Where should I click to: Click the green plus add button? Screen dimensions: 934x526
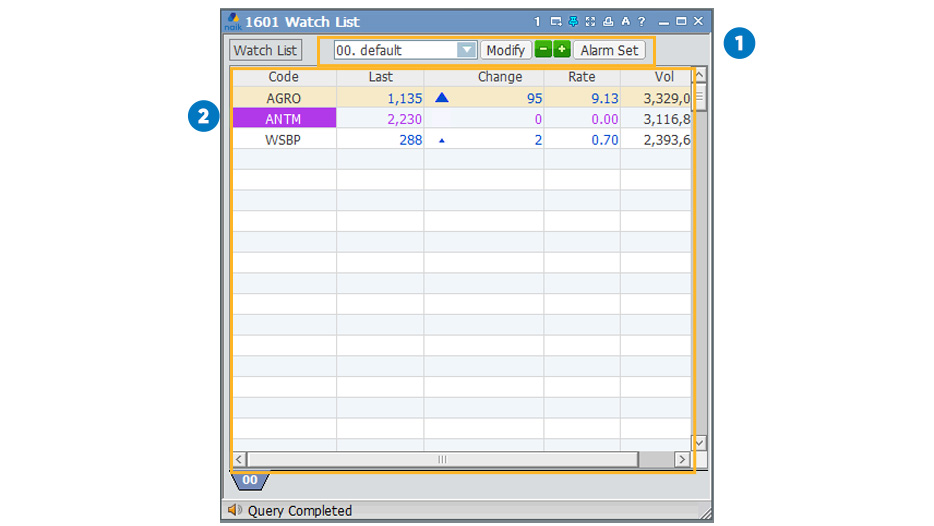click(561, 49)
